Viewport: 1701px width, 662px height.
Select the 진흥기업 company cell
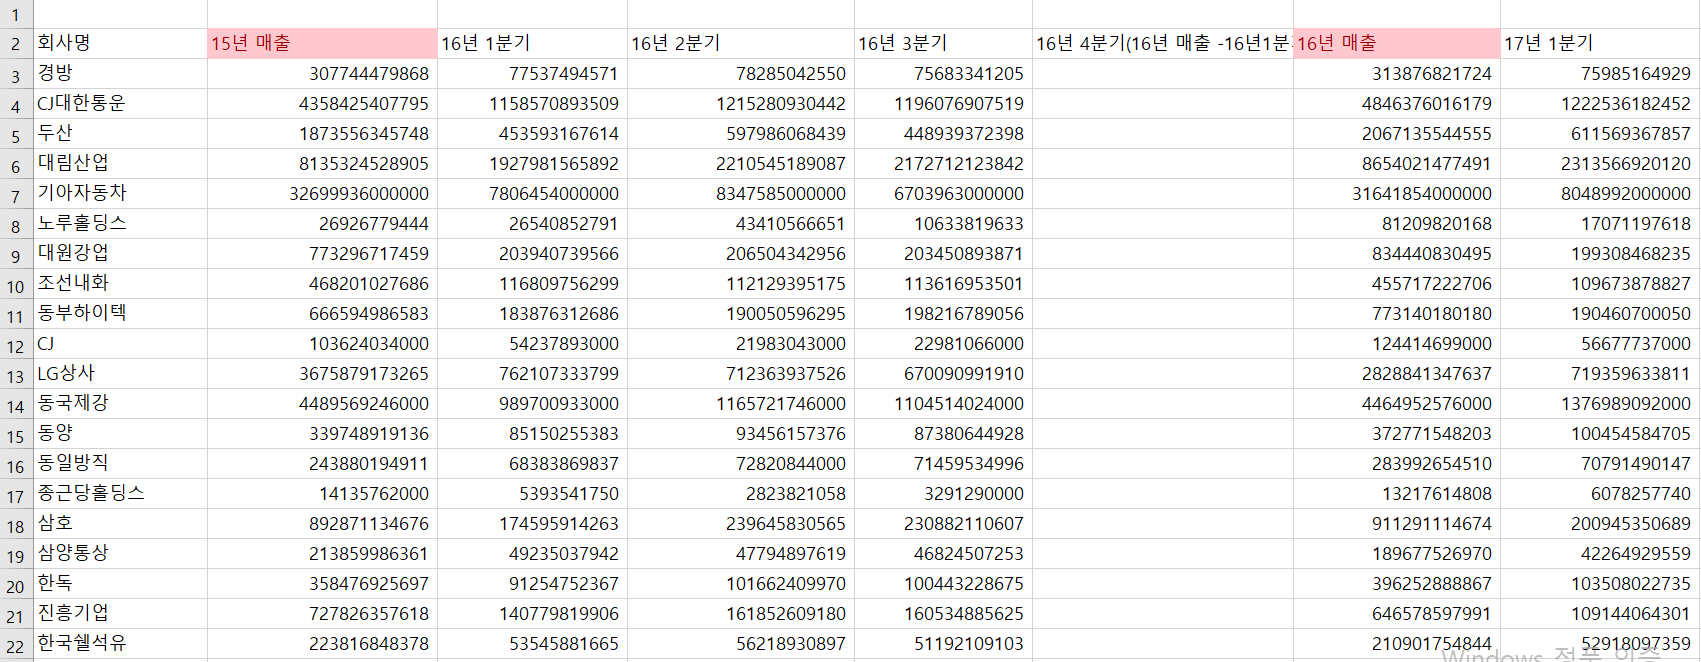click(120, 613)
